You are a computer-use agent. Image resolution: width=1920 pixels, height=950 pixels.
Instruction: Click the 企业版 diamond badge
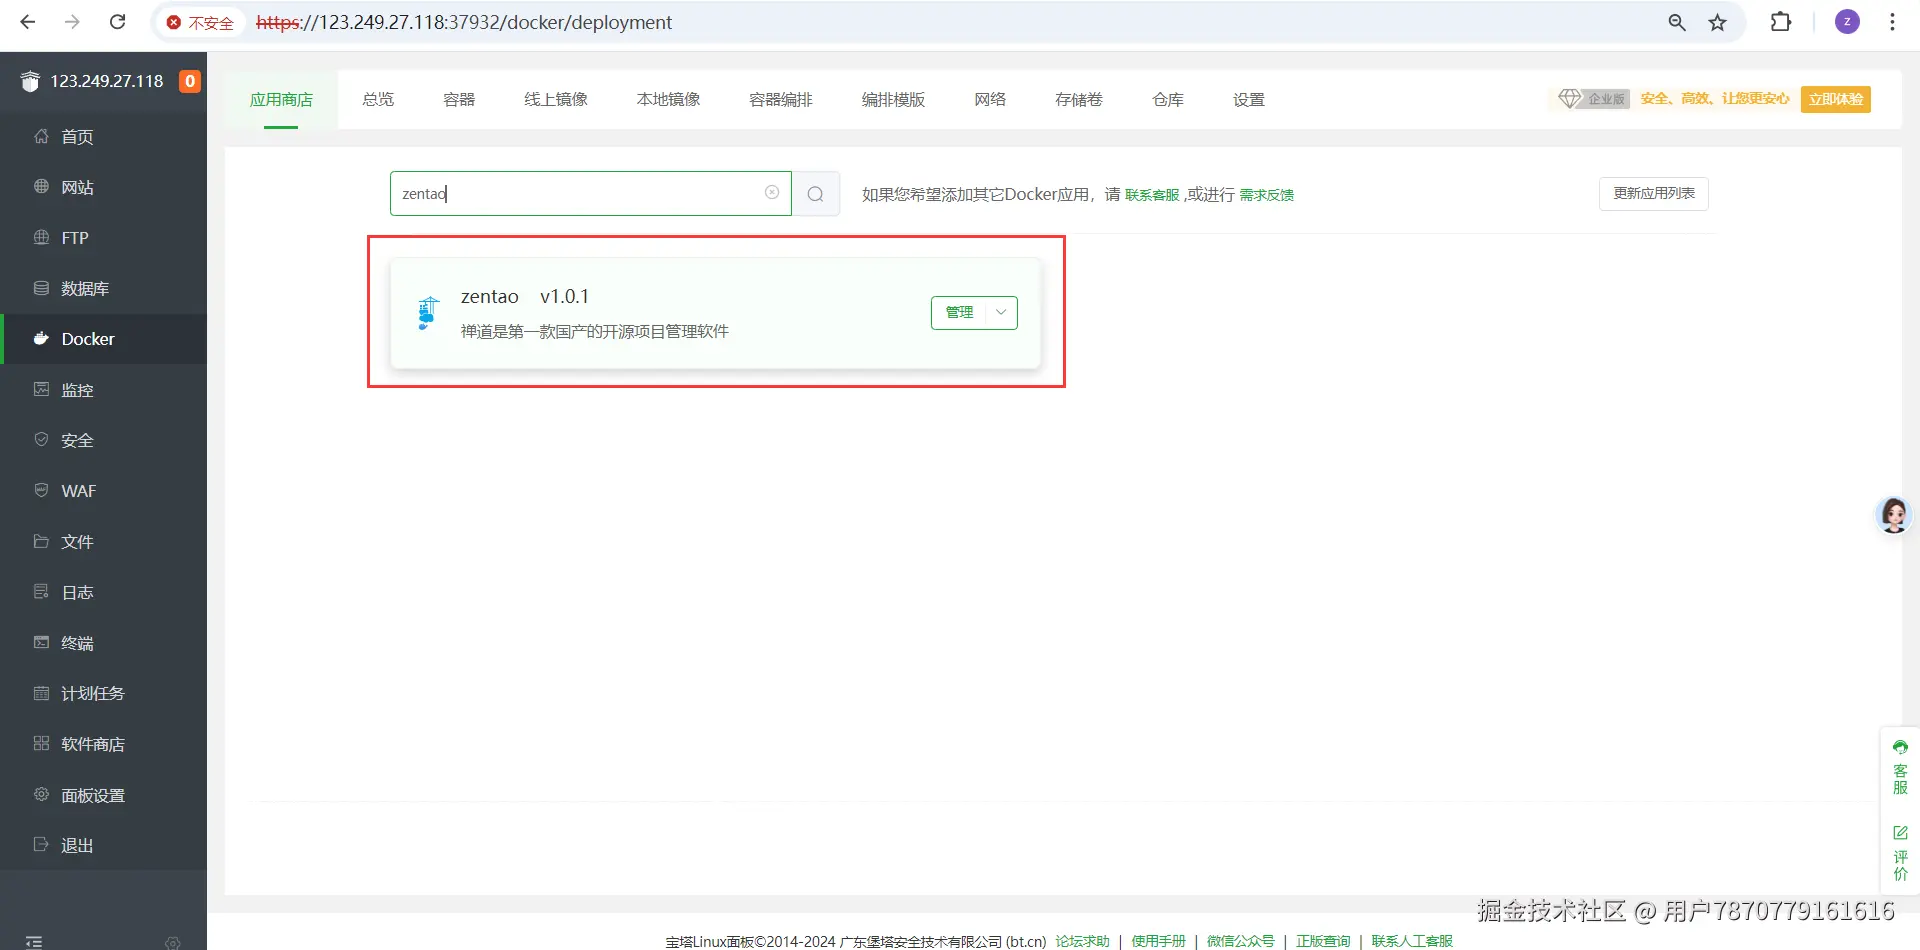pyautogui.click(x=1593, y=98)
